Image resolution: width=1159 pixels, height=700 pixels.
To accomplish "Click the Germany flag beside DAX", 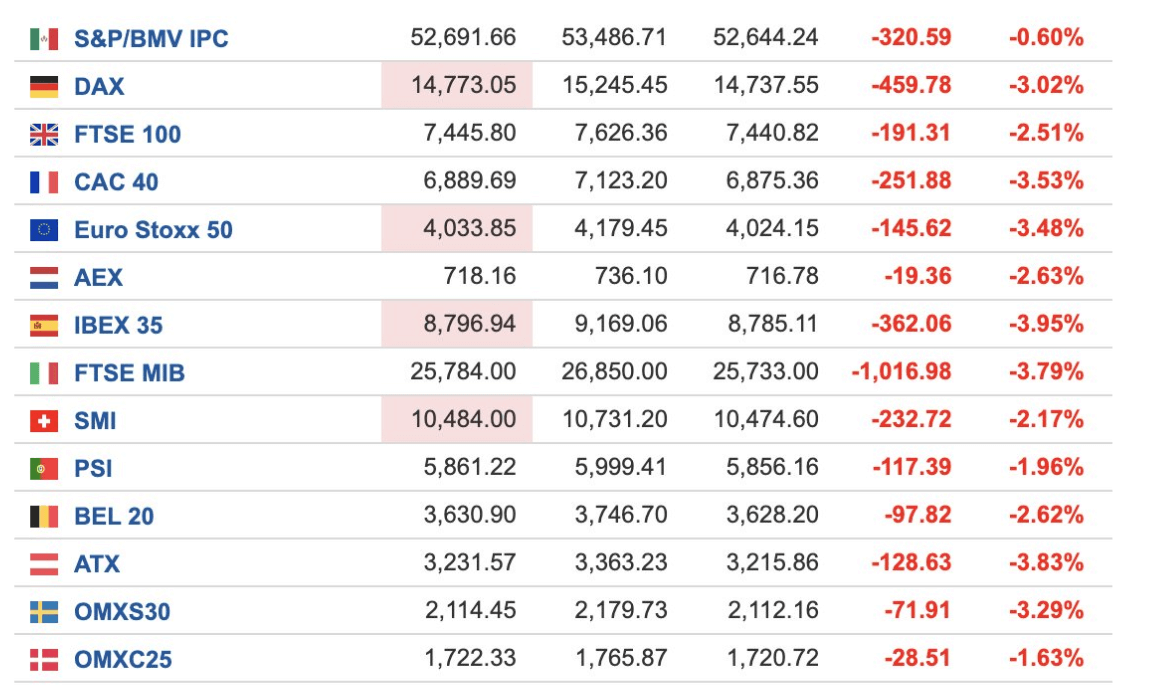I will click(x=44, y=86).
